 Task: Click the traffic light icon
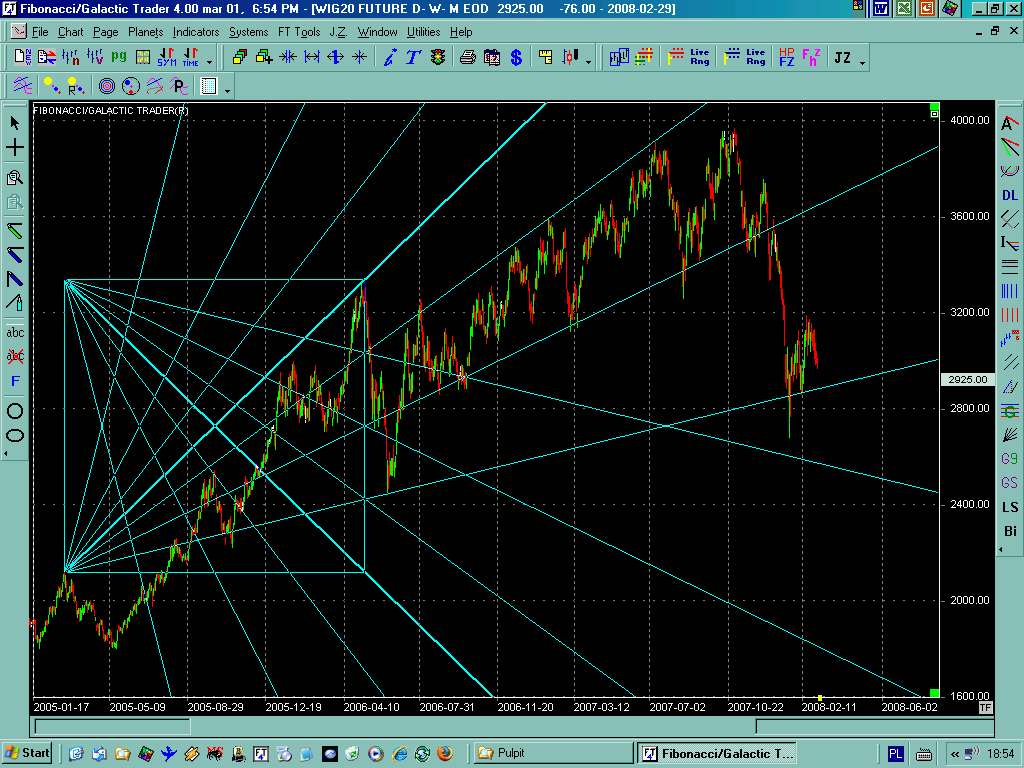click(x=437, y=57)
